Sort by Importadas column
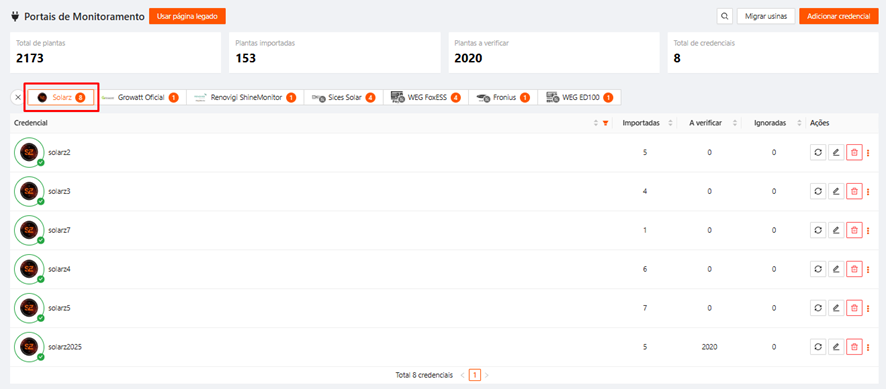The width and height of the screenshot is (886, 389). [x=670, y=123]
